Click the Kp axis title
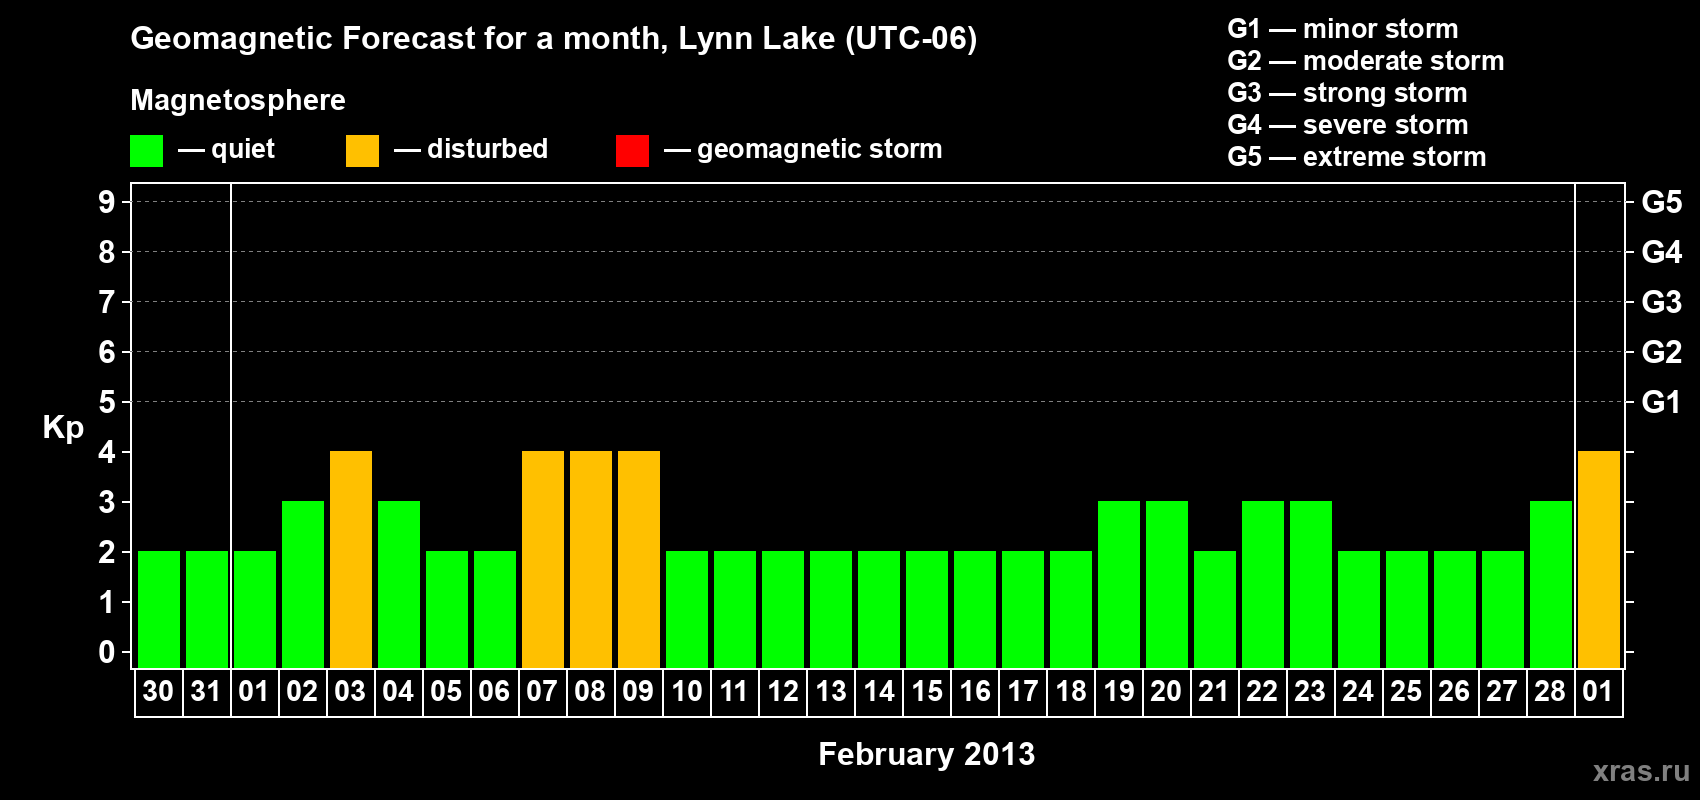Screen dimensions: 1700x800 63,429
